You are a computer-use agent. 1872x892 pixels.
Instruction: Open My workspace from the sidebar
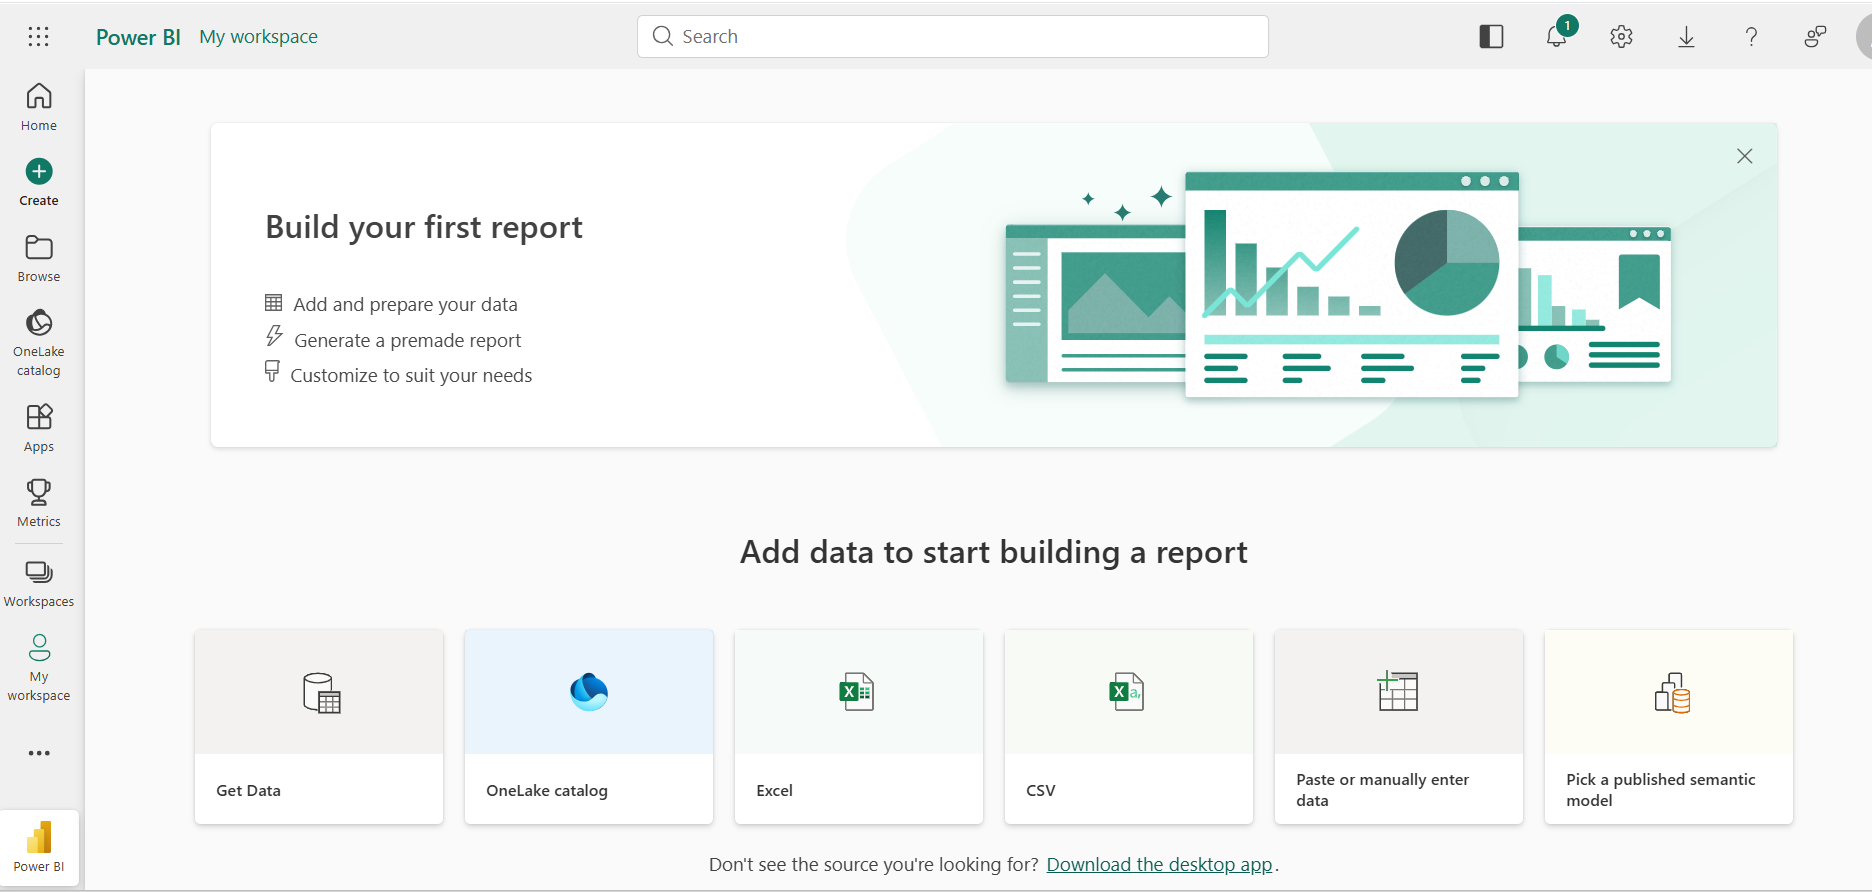[x=39, y=667]
